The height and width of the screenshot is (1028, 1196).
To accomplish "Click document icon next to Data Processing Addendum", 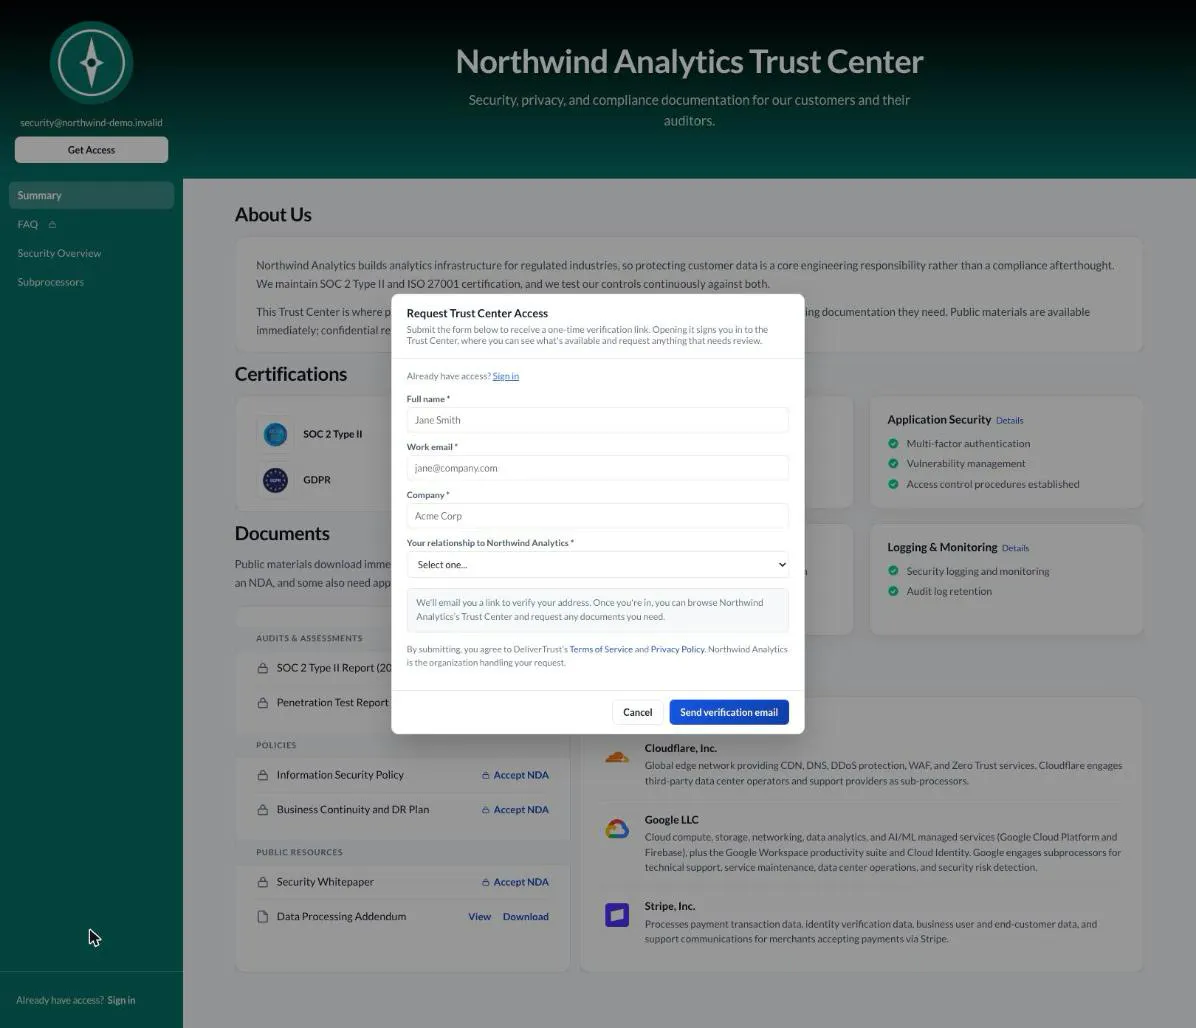I will [x=262, y=917].
